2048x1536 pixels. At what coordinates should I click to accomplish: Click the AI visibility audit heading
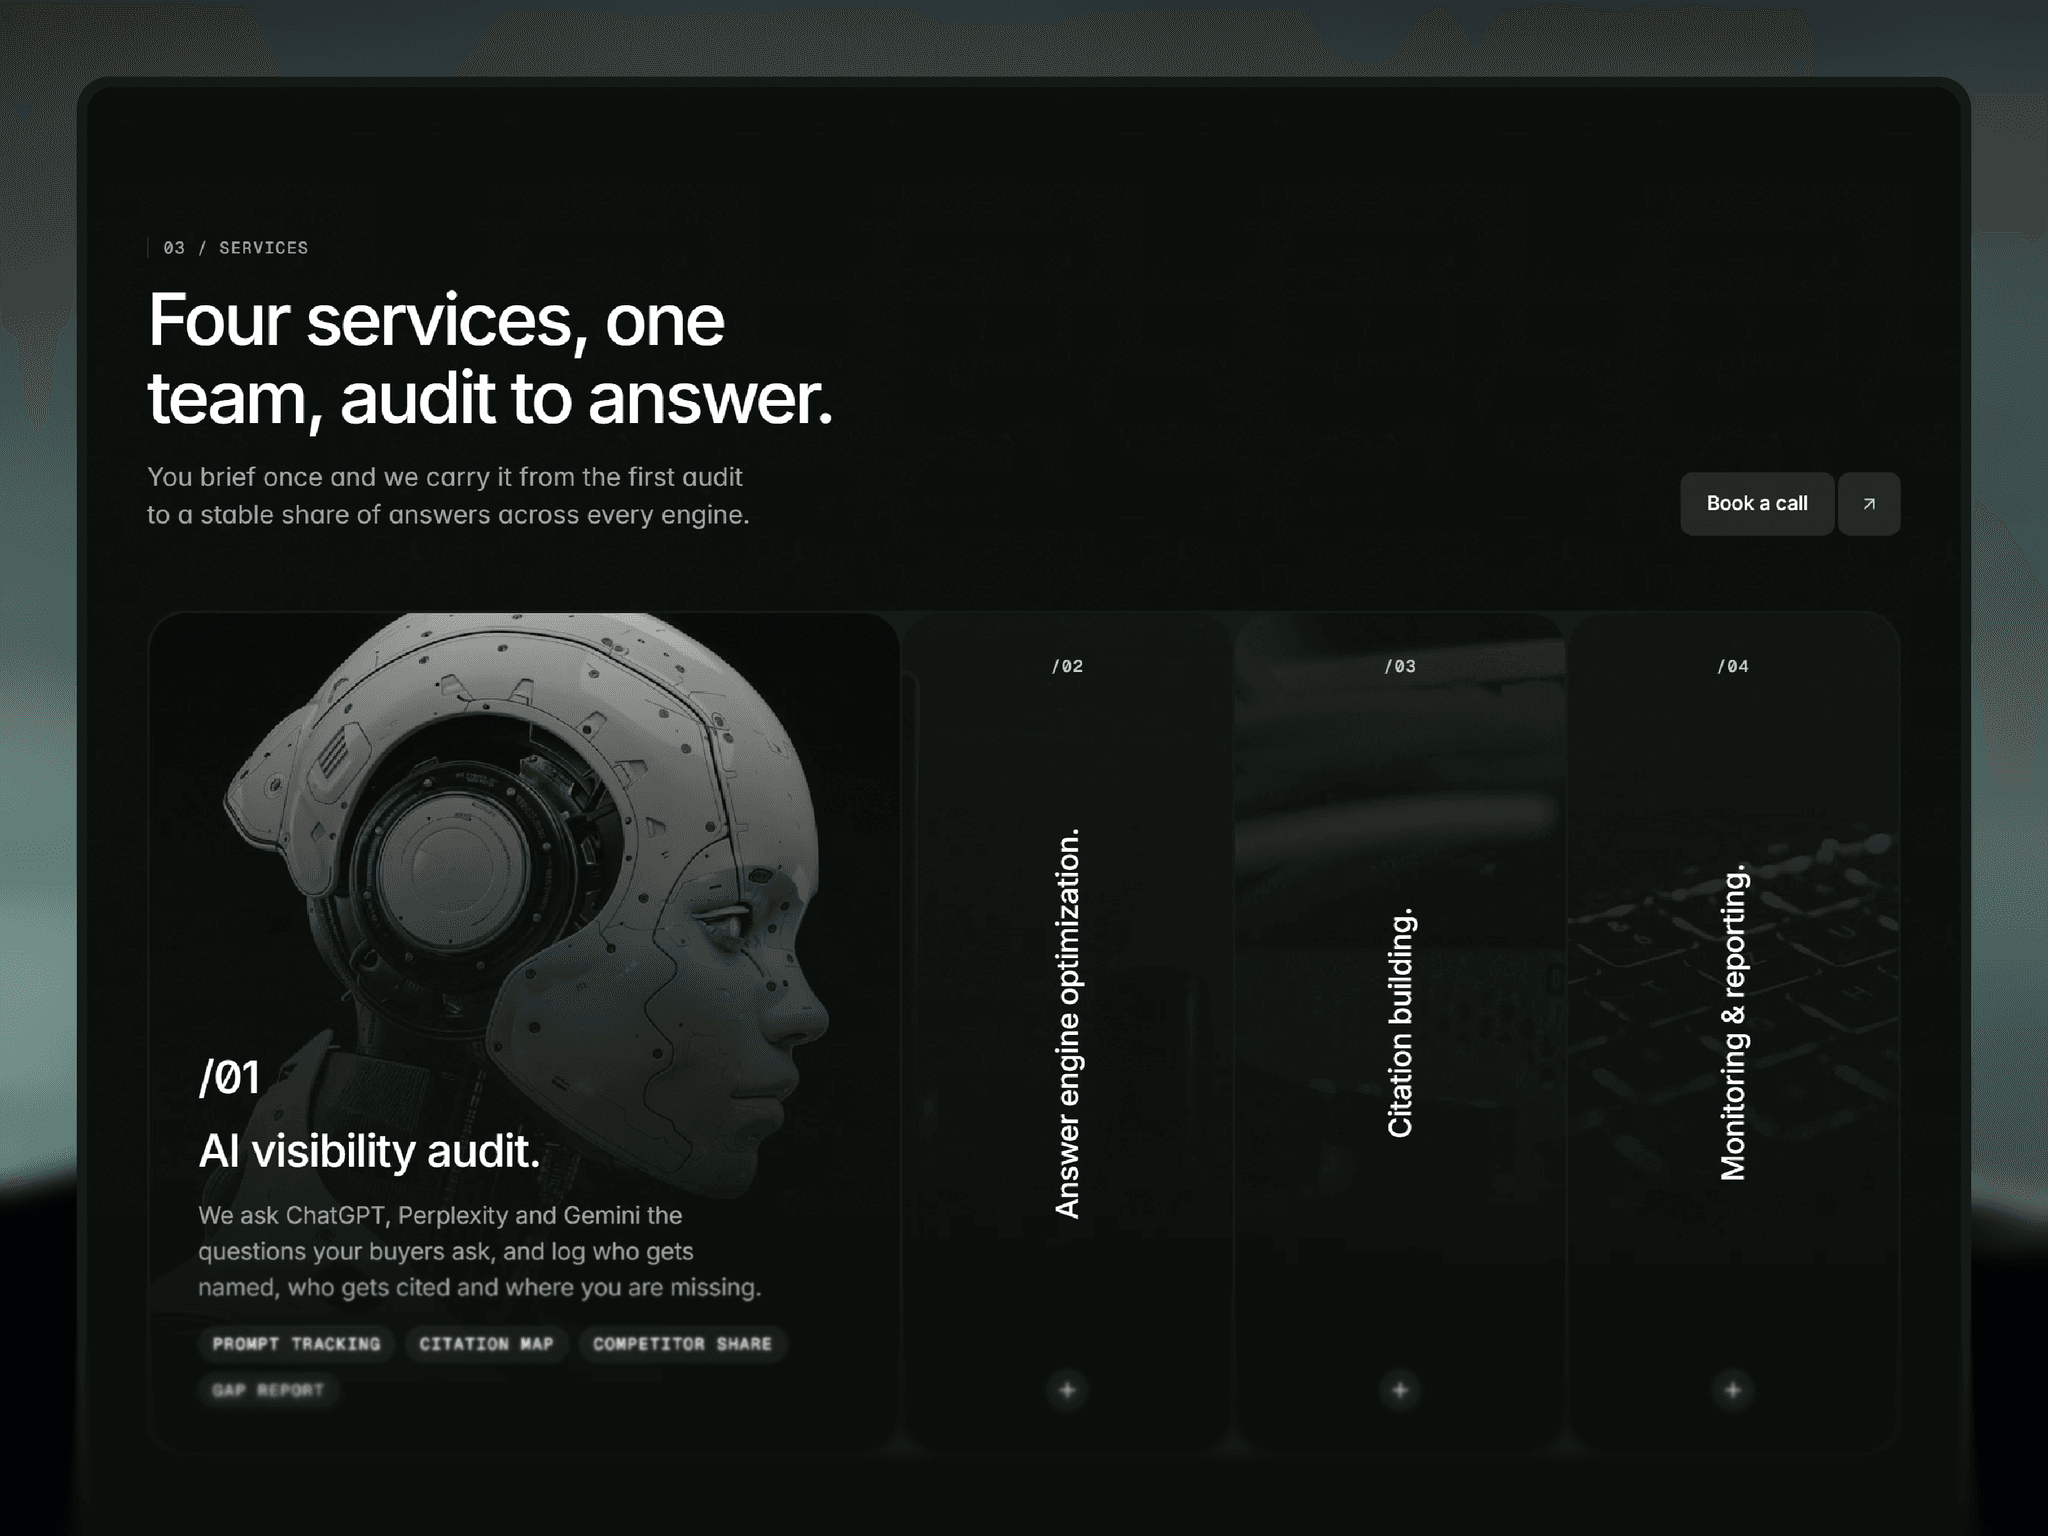pos(369,1151)
